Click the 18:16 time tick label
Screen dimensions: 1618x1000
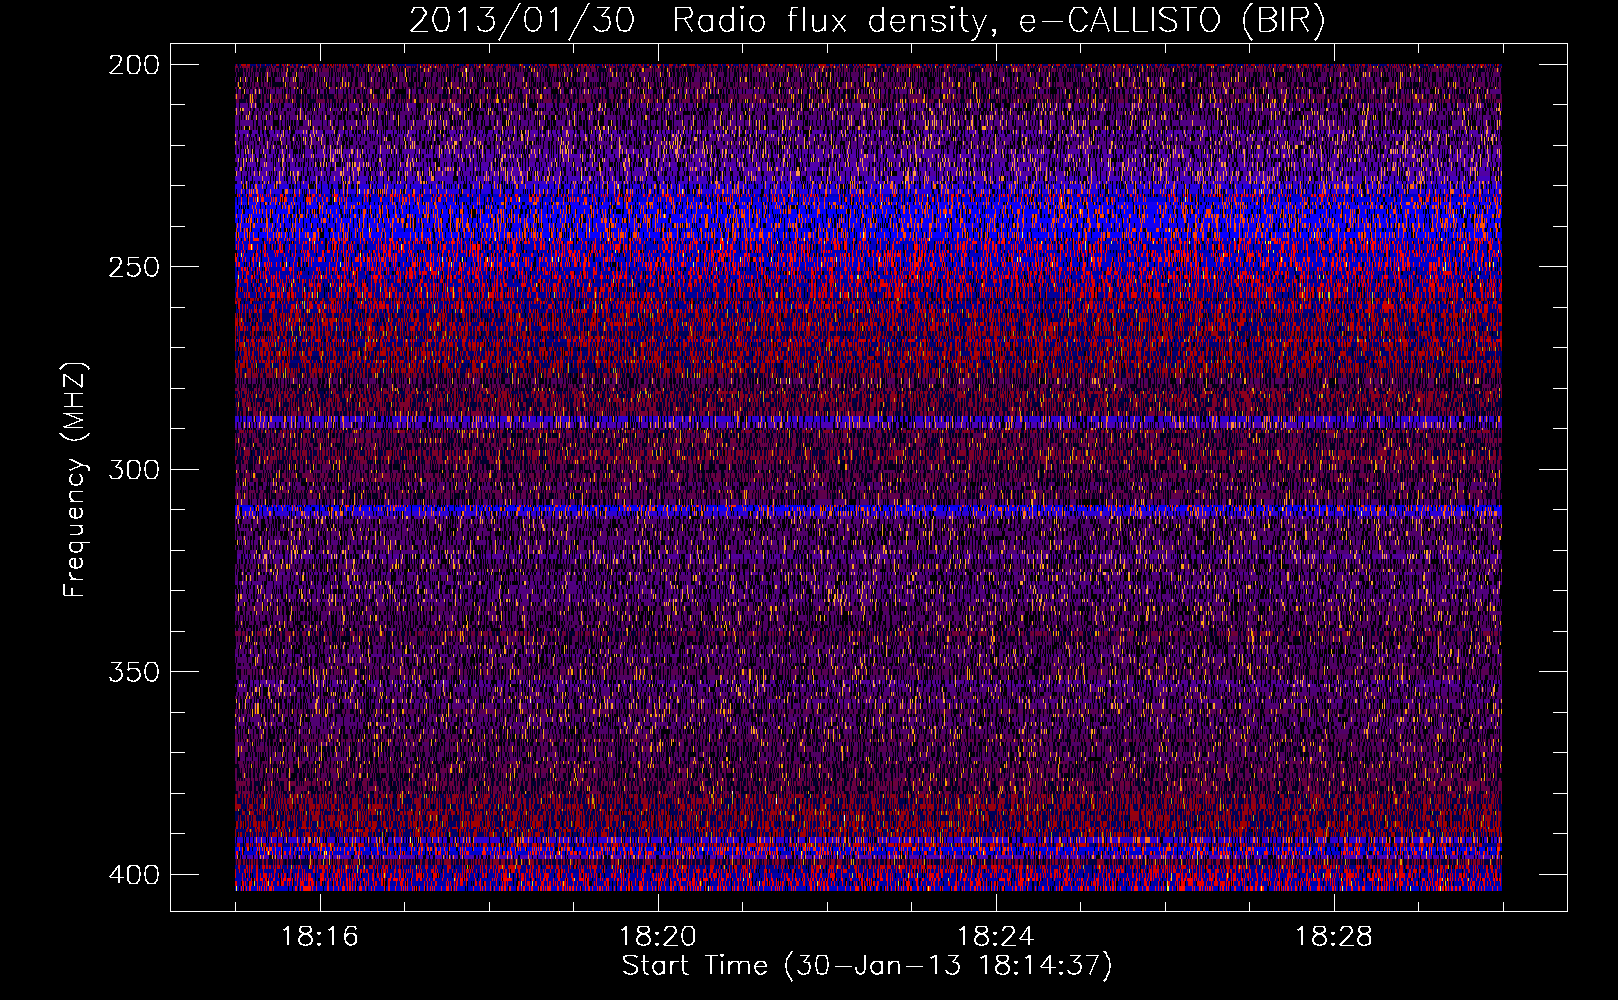point(320,936)
